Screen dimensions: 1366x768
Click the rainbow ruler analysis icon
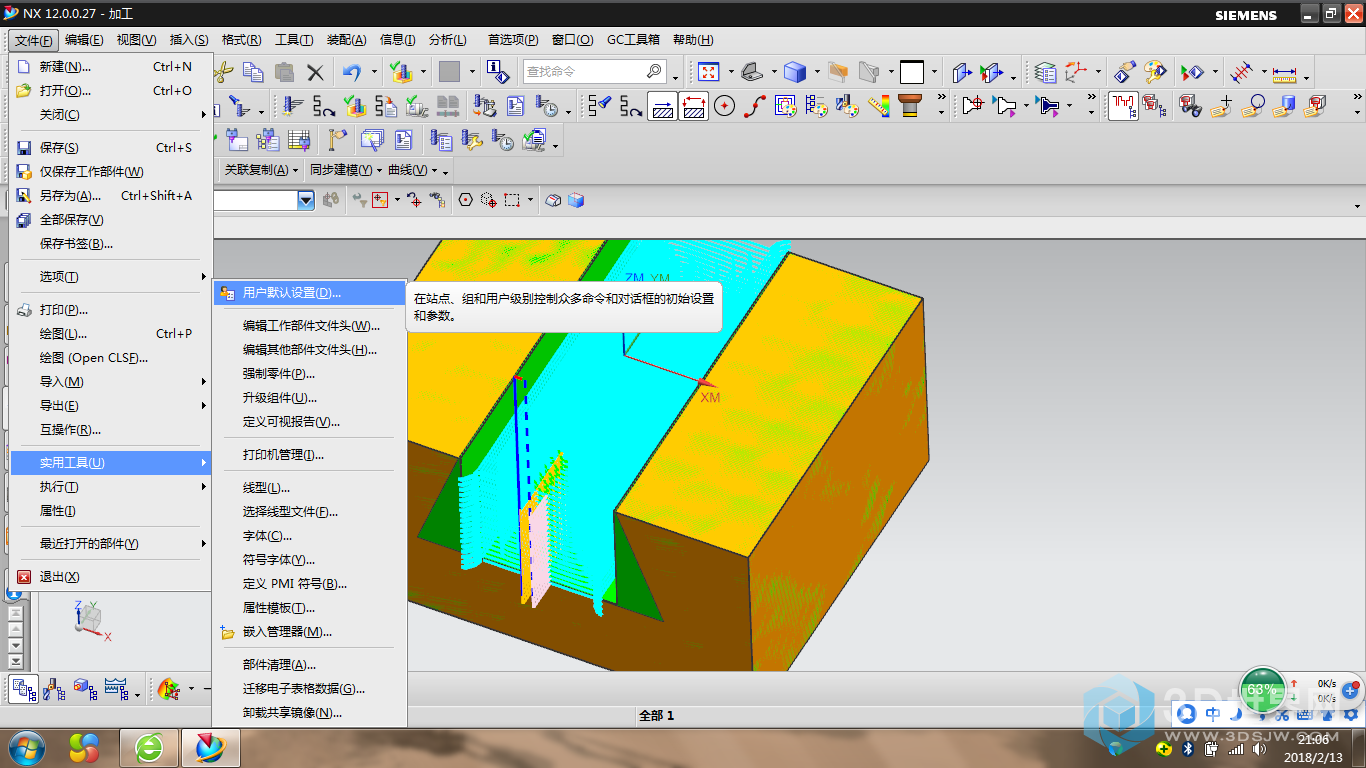879,105
